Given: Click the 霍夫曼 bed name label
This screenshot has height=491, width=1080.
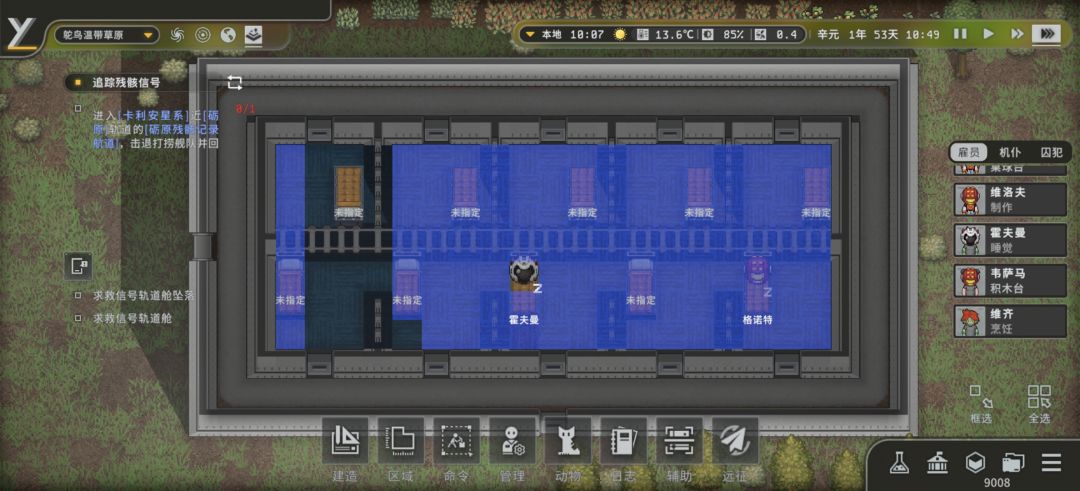Looking at the screenshot, I should (x=524, y=320).
